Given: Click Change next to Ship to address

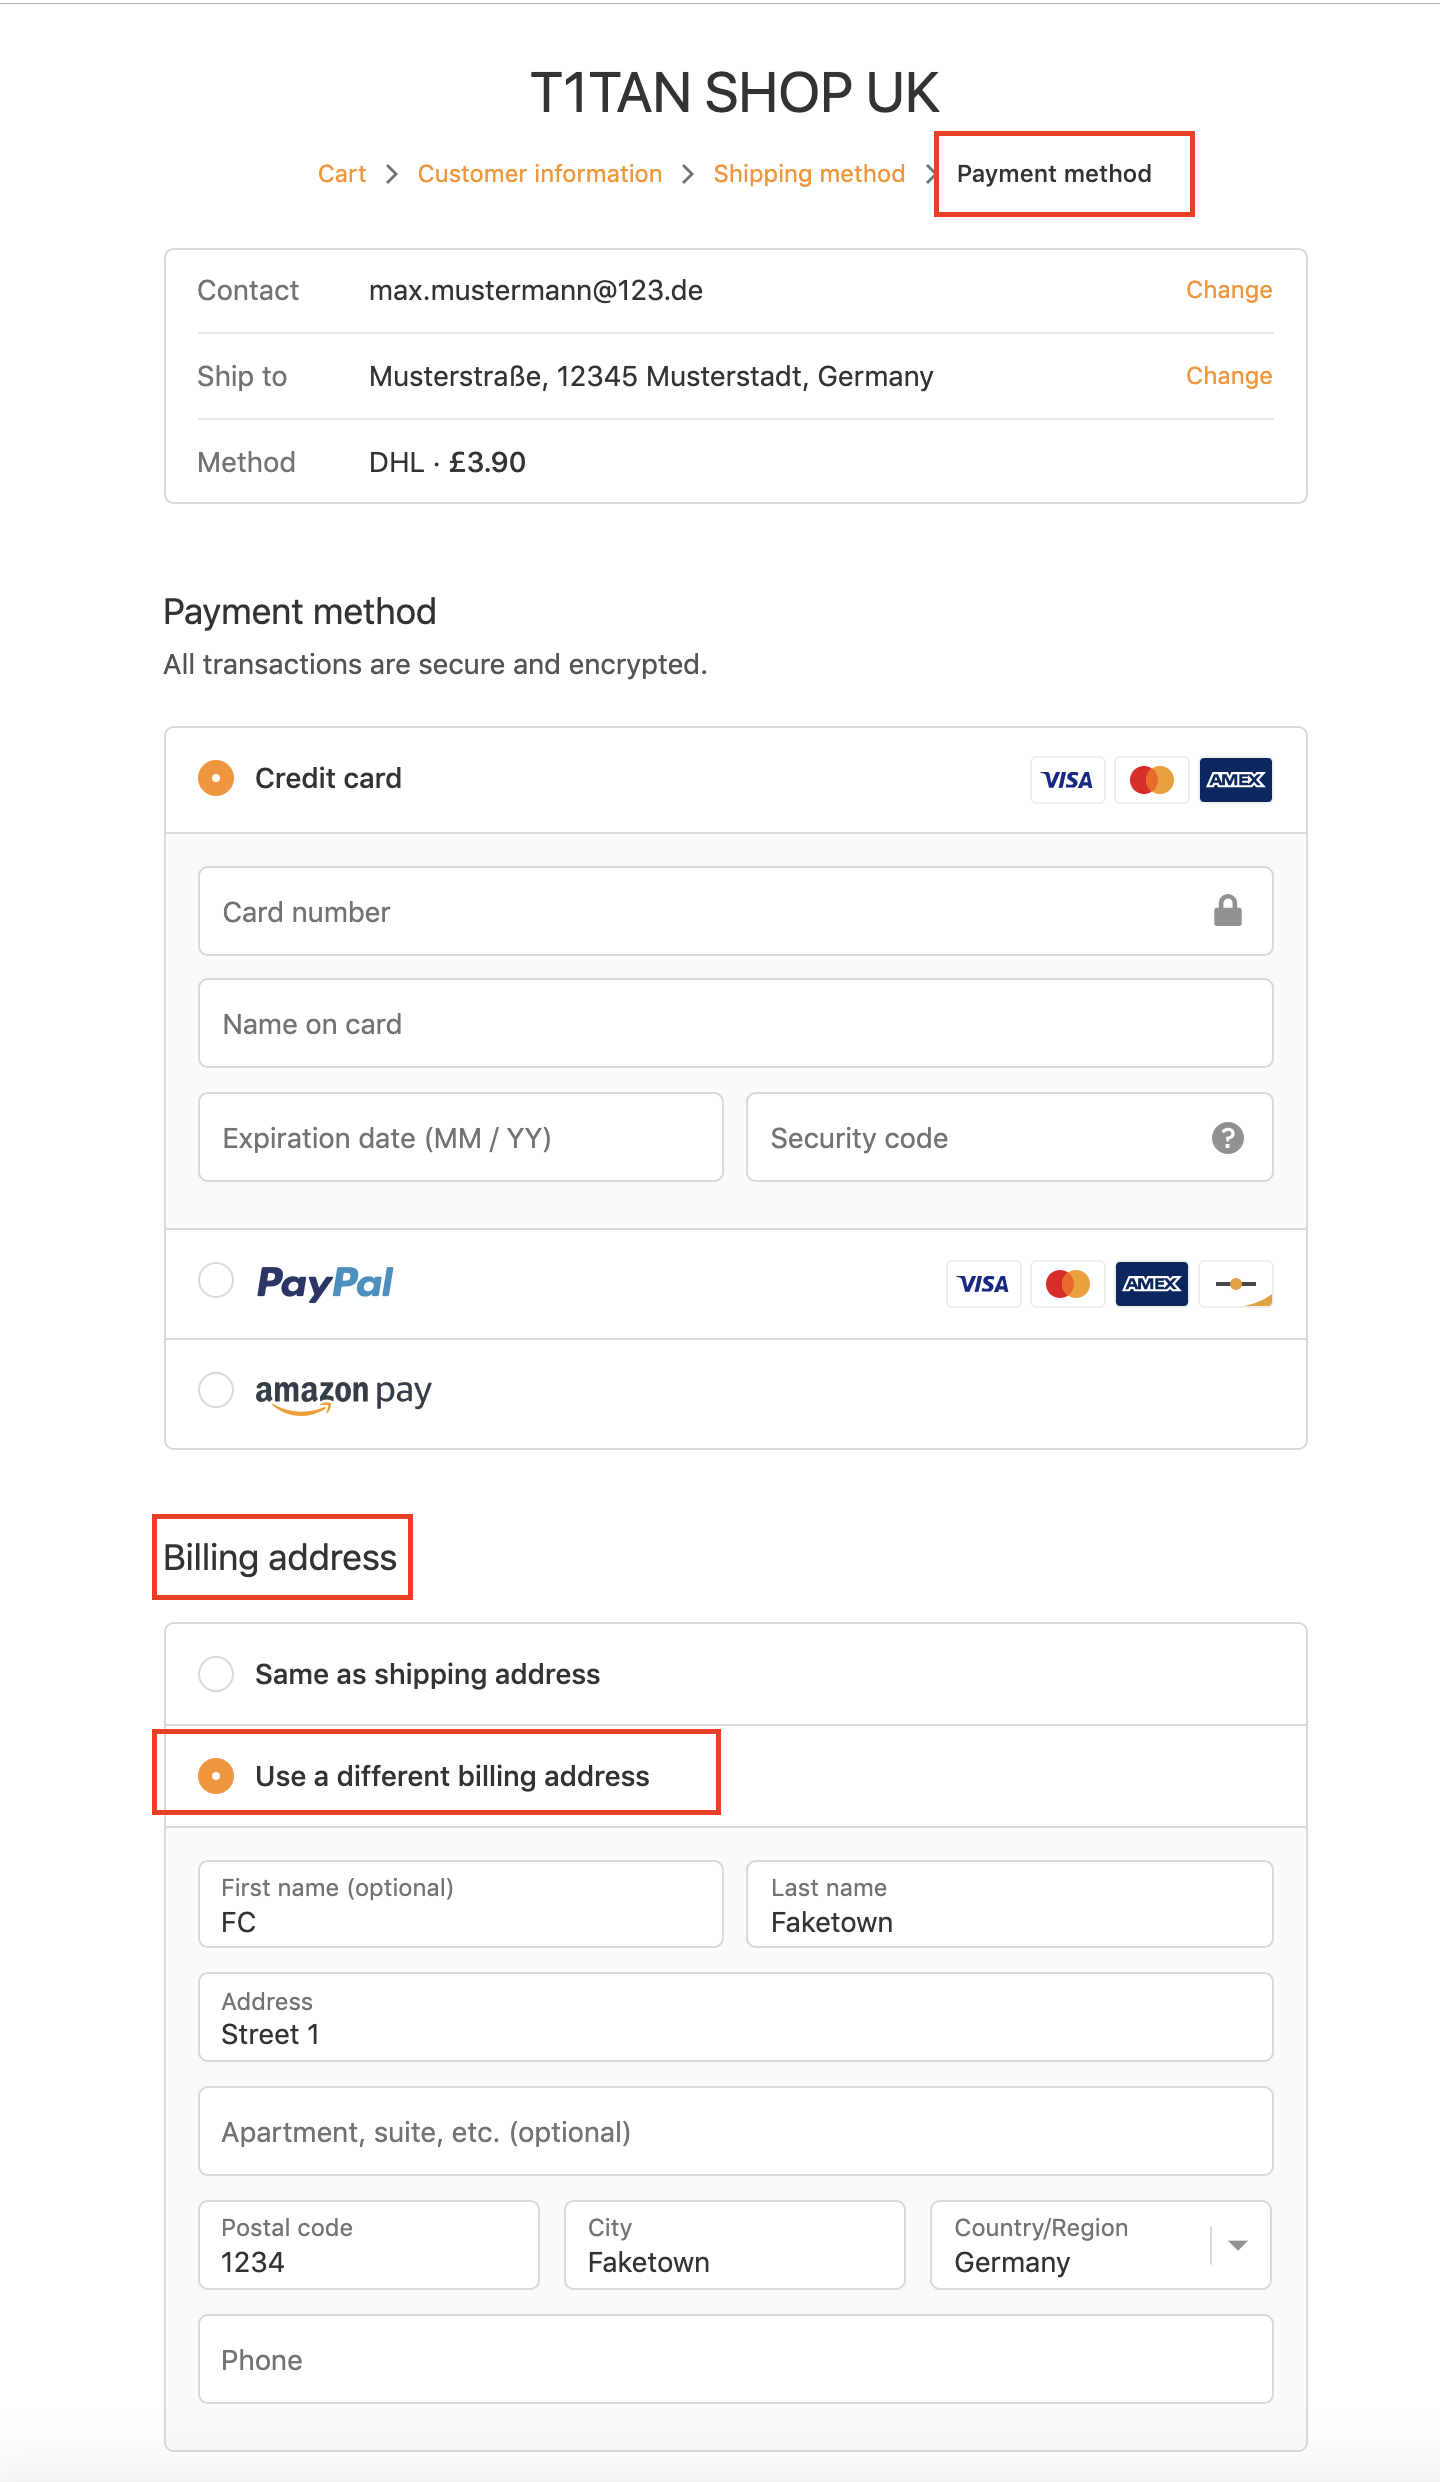Looking at the screenshot, I should point(1229,376).
